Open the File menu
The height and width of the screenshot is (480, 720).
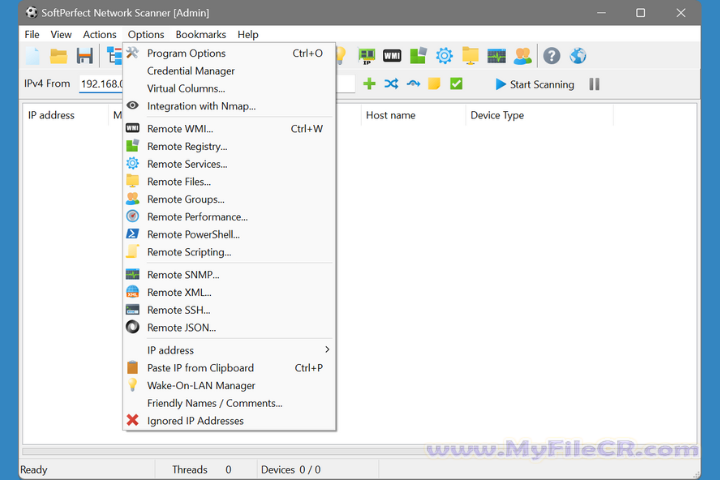click(x=32, y=34)
